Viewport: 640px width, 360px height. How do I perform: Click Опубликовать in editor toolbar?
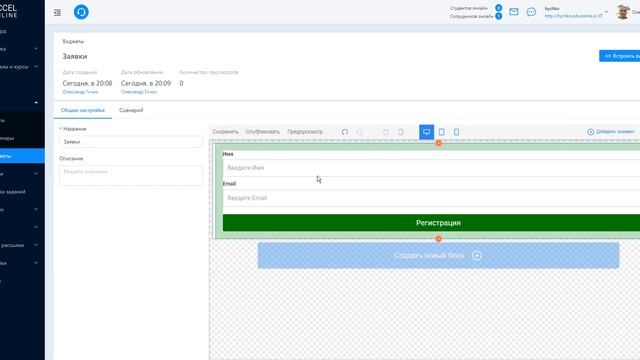262,132
